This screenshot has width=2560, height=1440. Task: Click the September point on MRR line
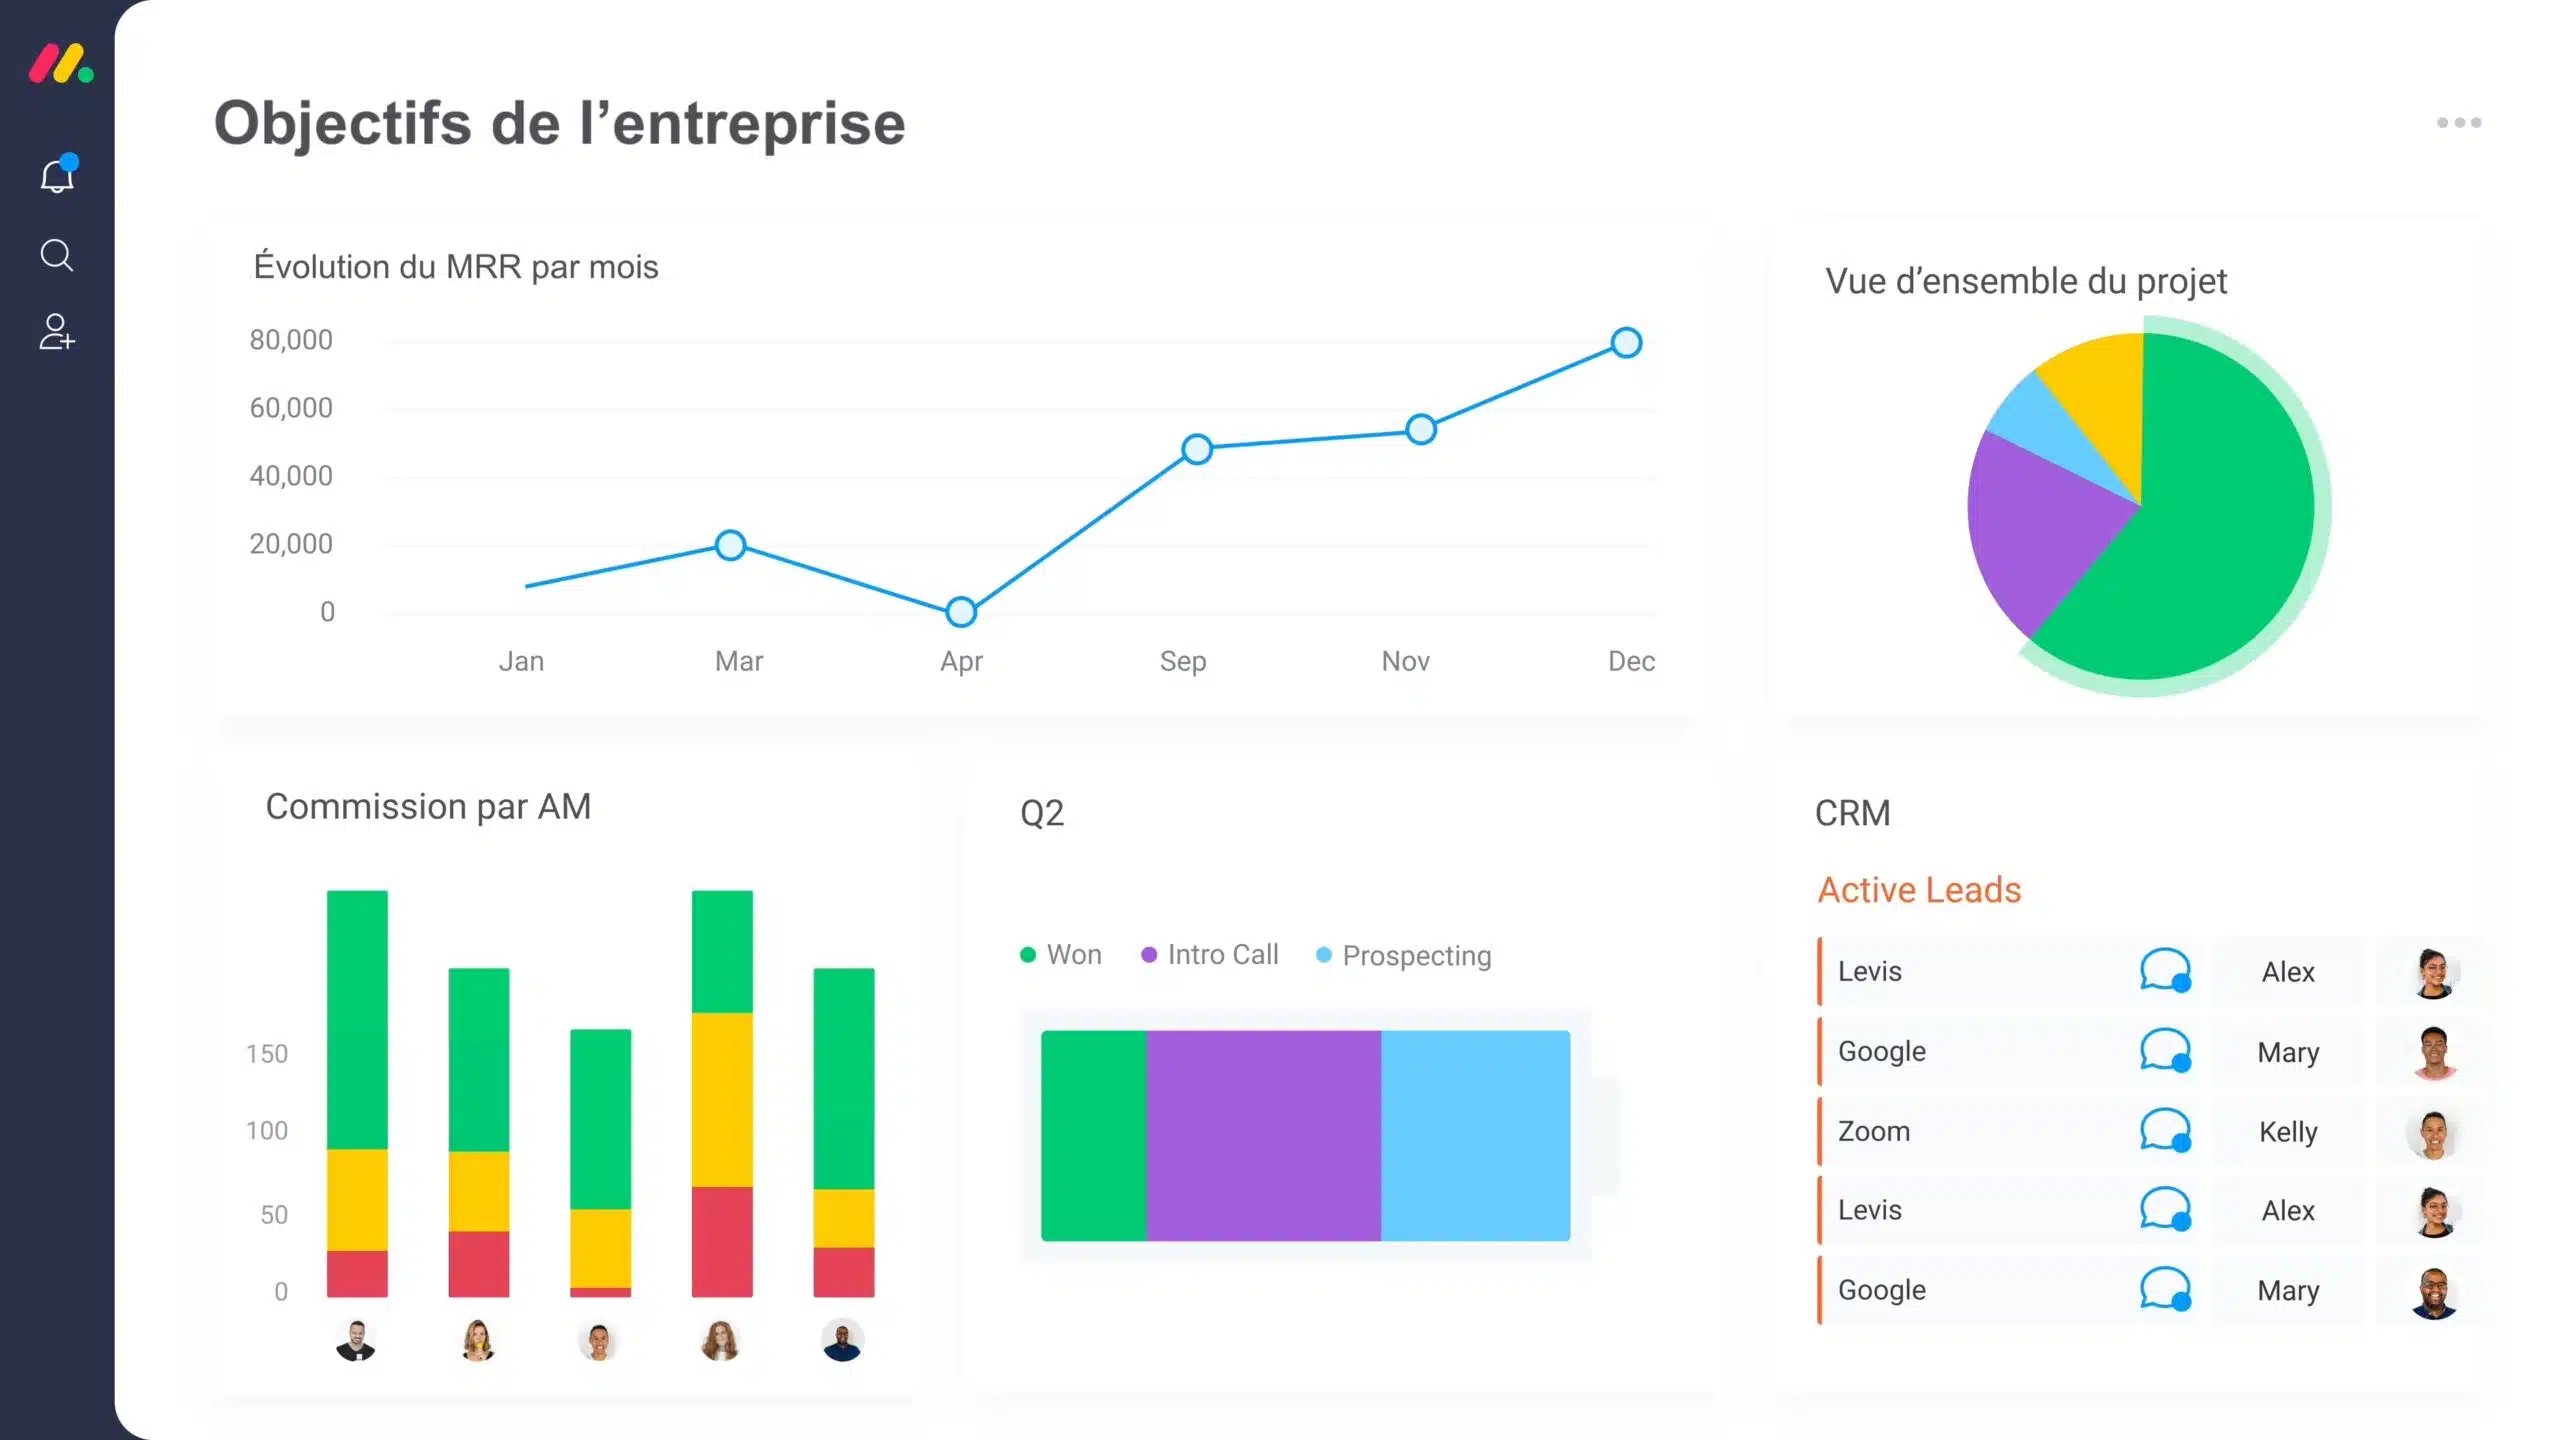pos(1197,449)
